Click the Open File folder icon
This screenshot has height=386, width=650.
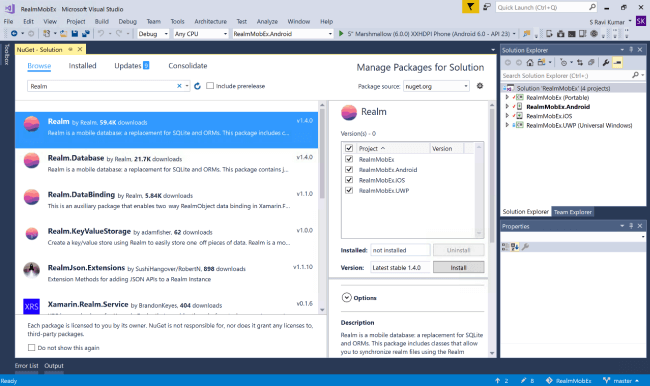[x=63, y=34]
